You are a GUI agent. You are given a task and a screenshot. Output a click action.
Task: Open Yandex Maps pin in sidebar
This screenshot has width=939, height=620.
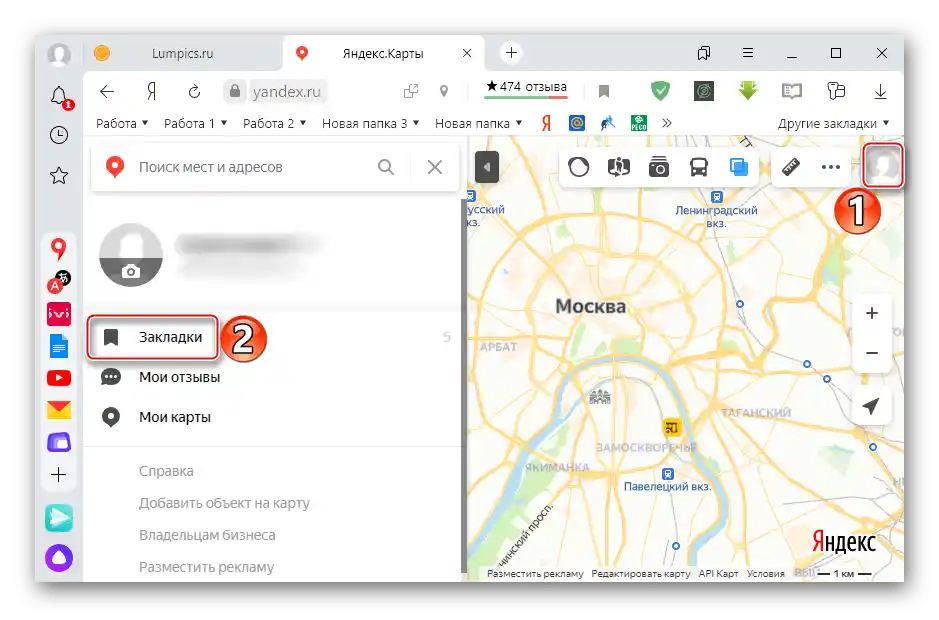(x=58, y=248)
